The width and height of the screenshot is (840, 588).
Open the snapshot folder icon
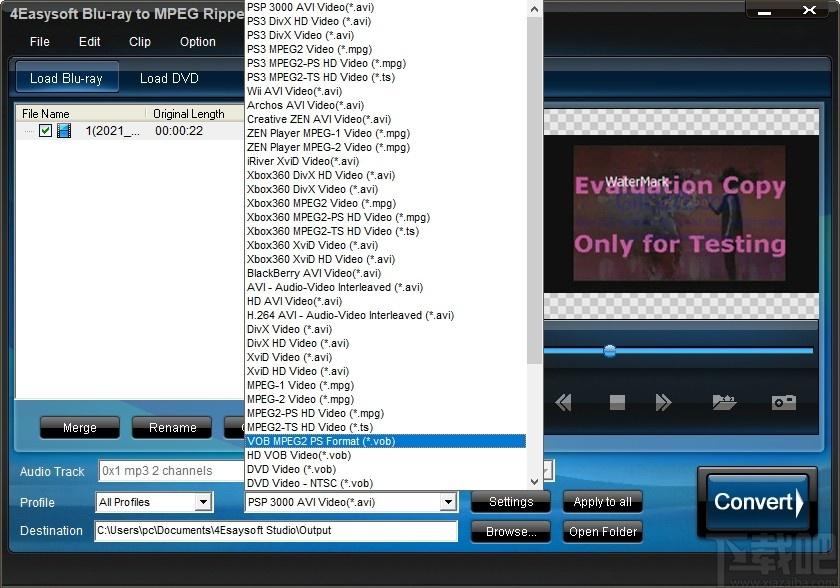(x=724, y=402)
